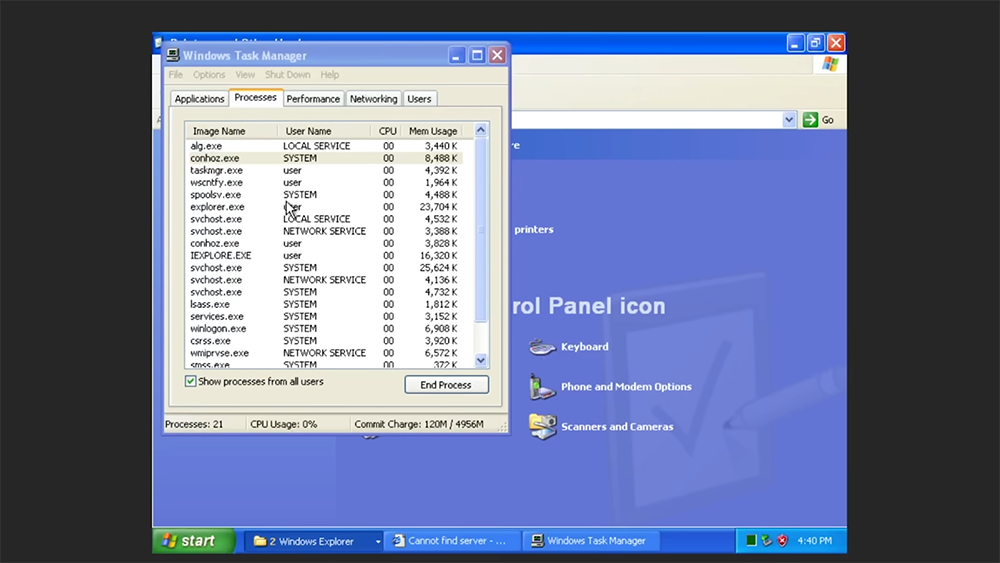This screenshot has width=1000, height=563.
Task: Sort by CPU column header
Action: tap(387, 131)
